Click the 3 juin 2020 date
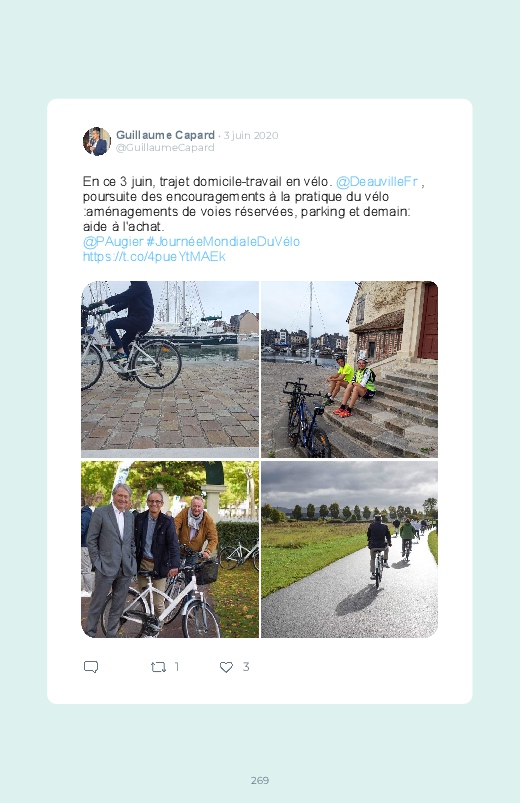This screenshot has height=803, width=520. tap(251, 136)
